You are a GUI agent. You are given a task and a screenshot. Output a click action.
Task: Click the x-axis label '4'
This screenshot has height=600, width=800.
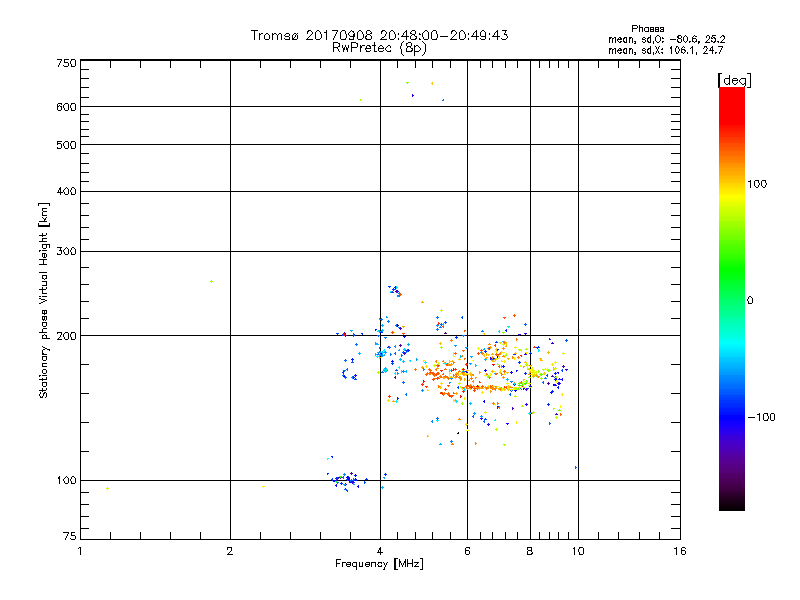[380, 551]
